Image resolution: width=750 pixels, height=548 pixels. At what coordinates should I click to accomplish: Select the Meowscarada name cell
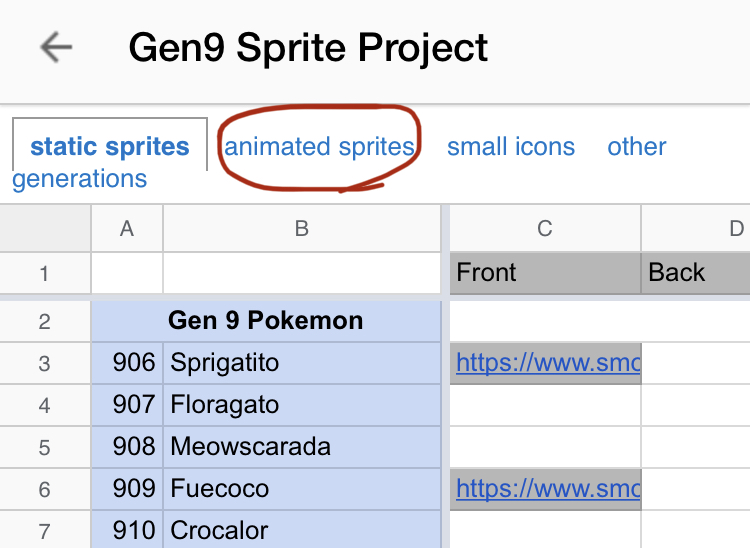pos(302,447)
